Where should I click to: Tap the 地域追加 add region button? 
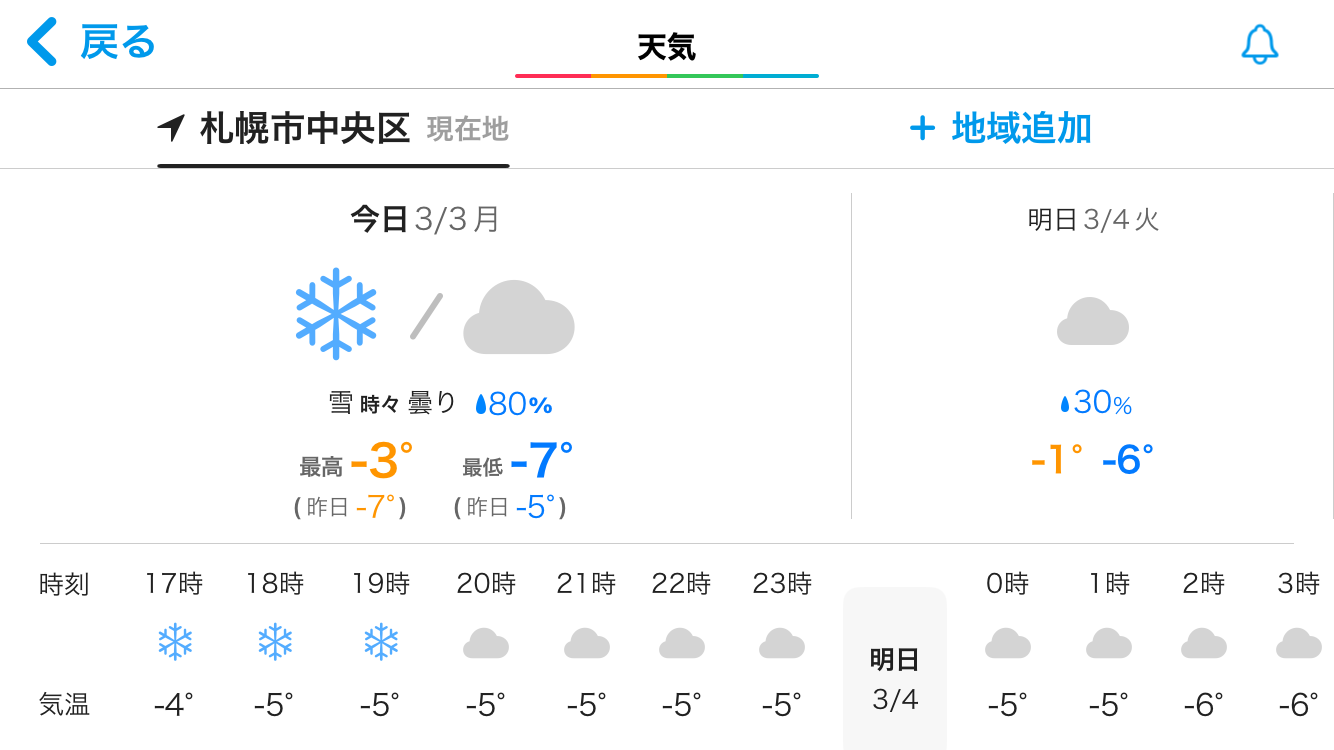click(1000, 129)
